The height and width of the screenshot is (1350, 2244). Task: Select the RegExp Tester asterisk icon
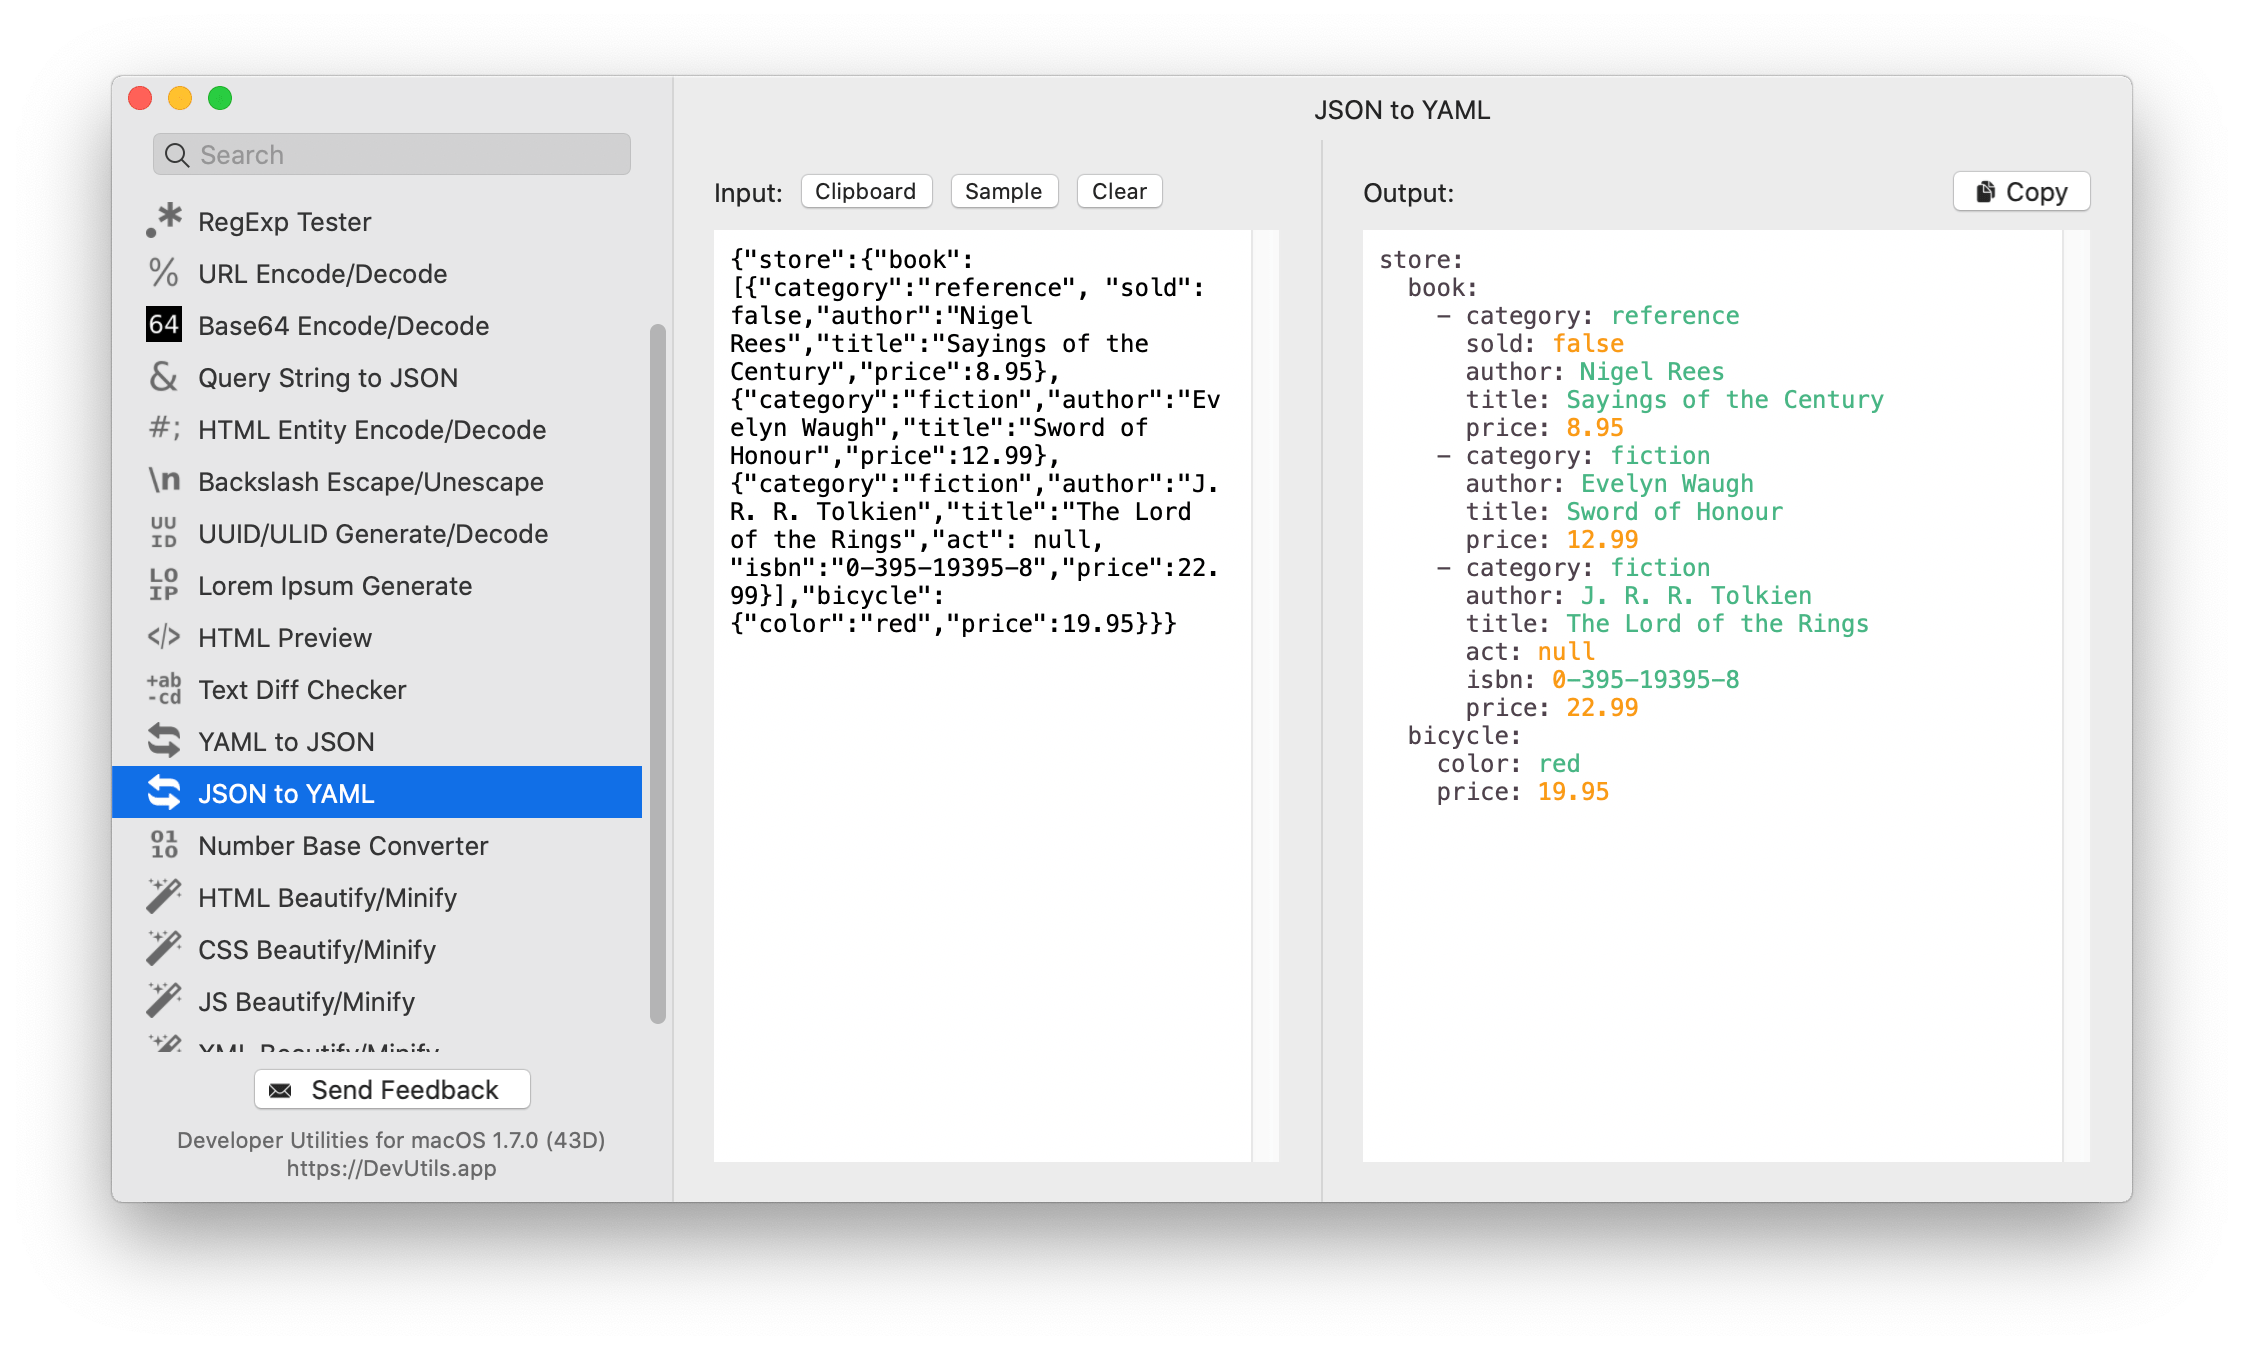(x=166, y=219)
